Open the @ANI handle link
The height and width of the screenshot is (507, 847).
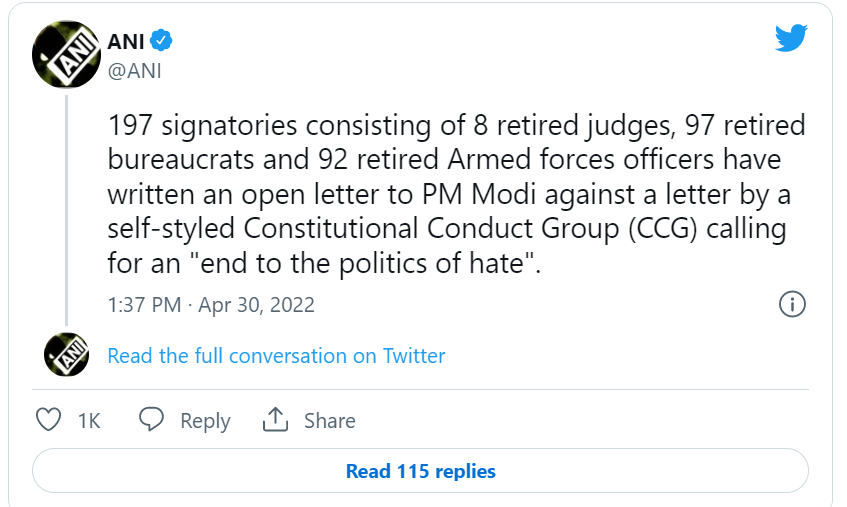(x=134, y=71)
